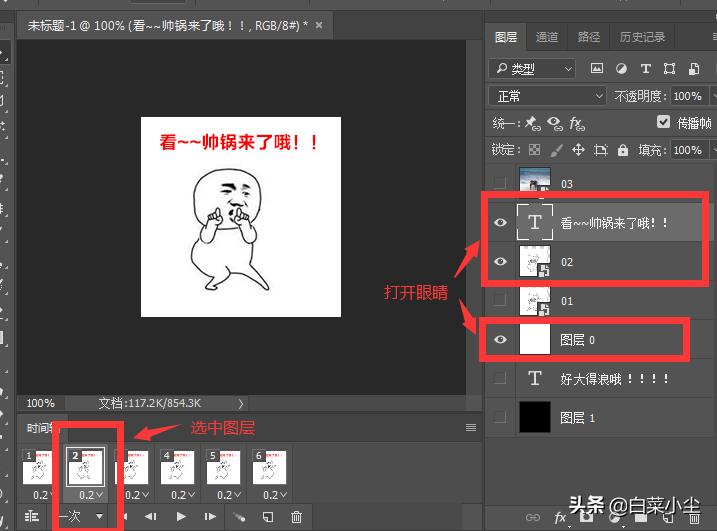This screenshot has height=531, width=717.
Task: Click the 100% zoom field in status bar
Action: click(41, 403)
